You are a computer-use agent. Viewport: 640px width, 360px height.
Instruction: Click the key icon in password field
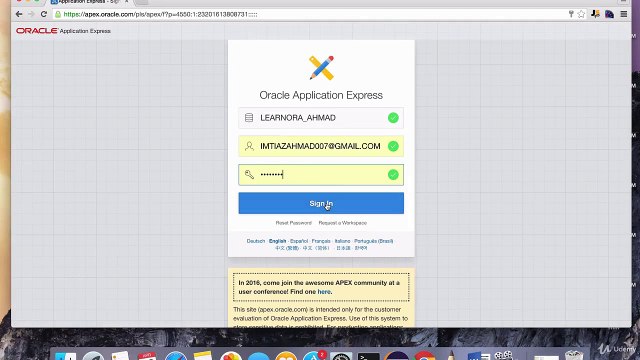click(x=249, y=175)
